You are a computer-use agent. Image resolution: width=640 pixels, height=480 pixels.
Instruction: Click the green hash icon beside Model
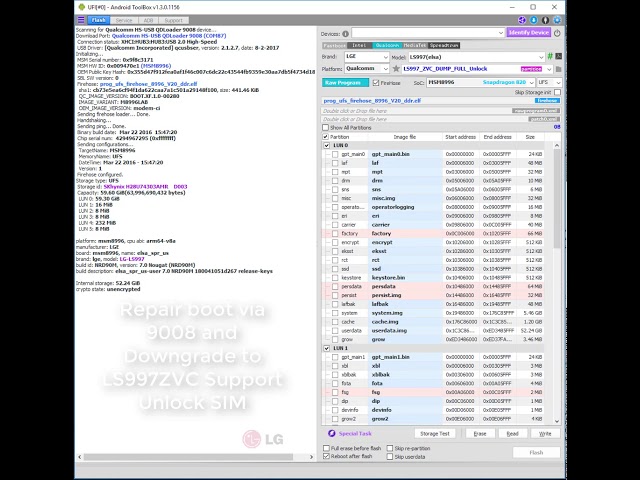tap(550, 56)
